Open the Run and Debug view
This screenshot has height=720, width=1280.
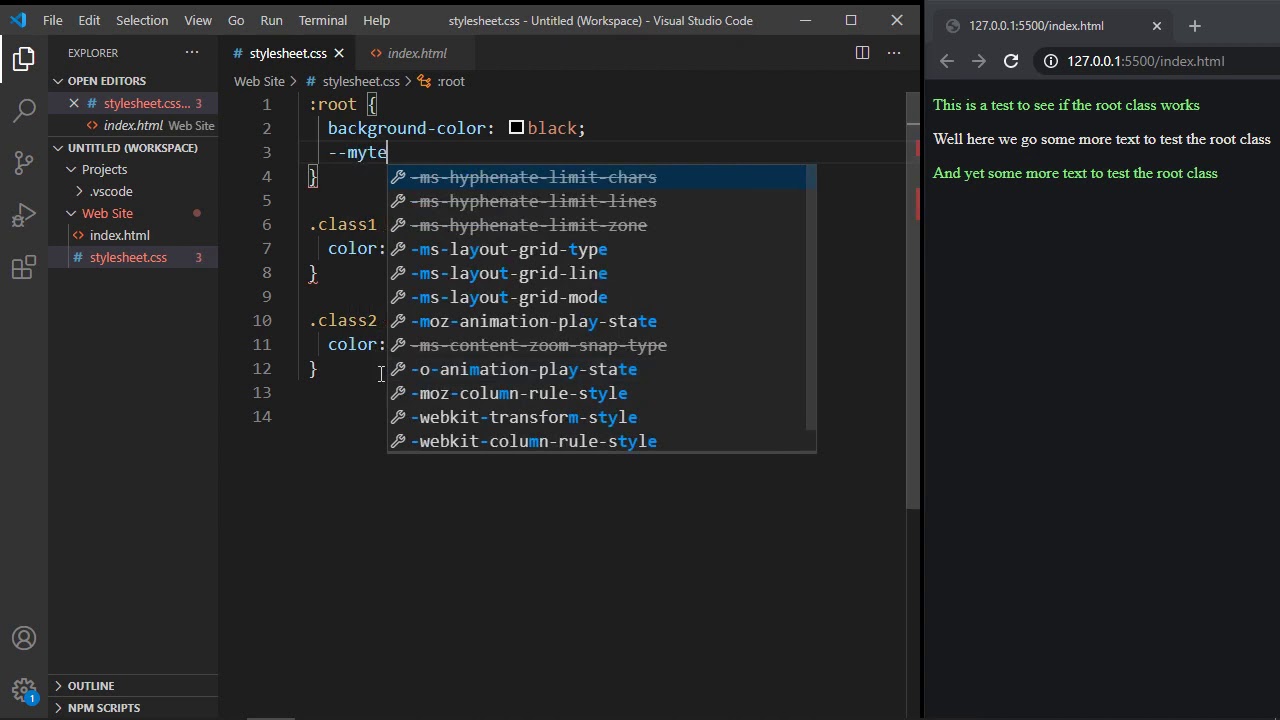point(24,216)
